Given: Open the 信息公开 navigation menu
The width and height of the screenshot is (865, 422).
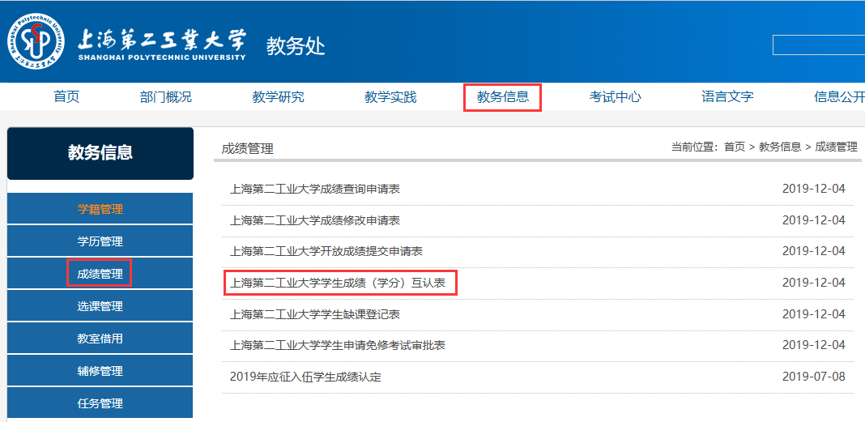Looking at the screenshot, I should [x=839, y=97].
